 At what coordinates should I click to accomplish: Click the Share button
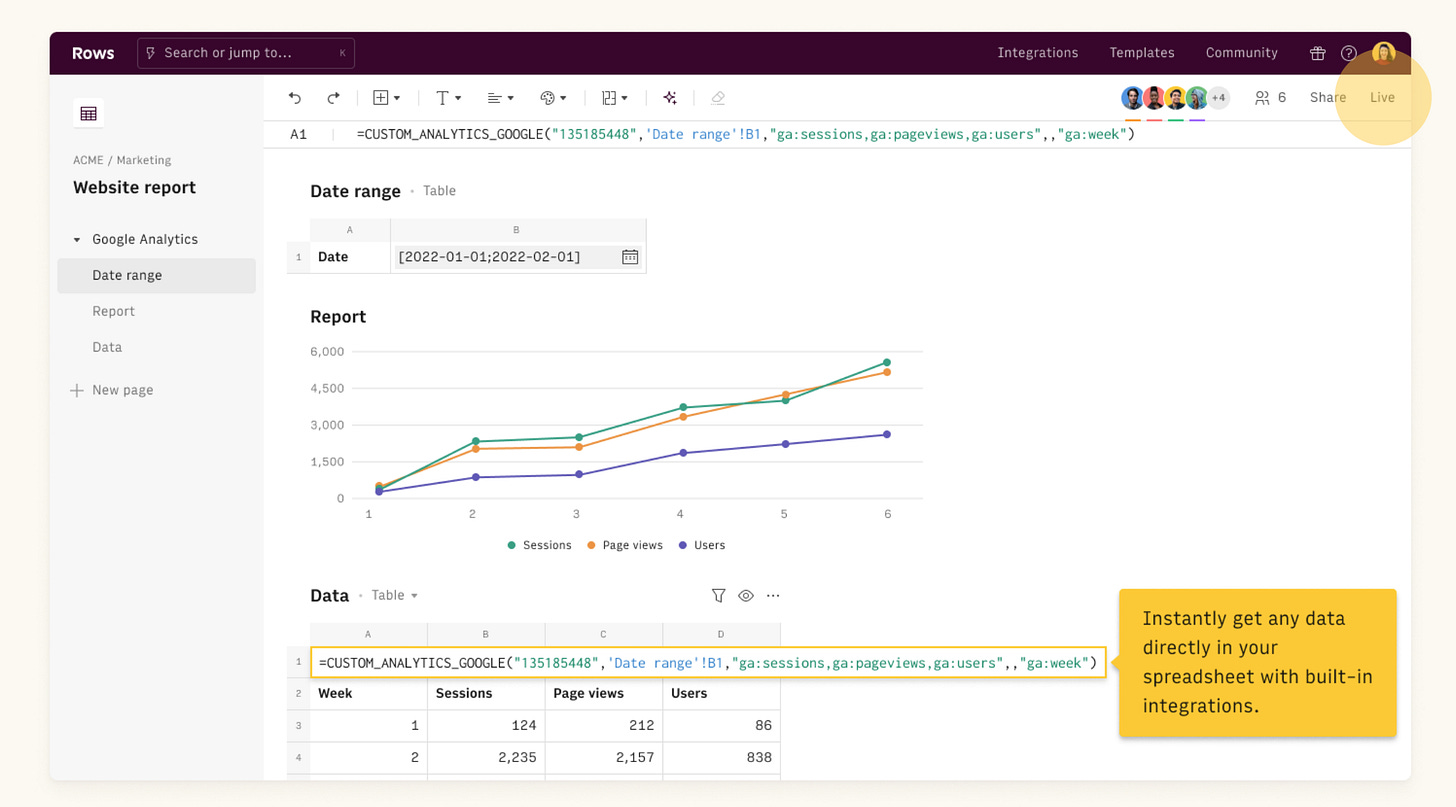[x=1328, y=98]
